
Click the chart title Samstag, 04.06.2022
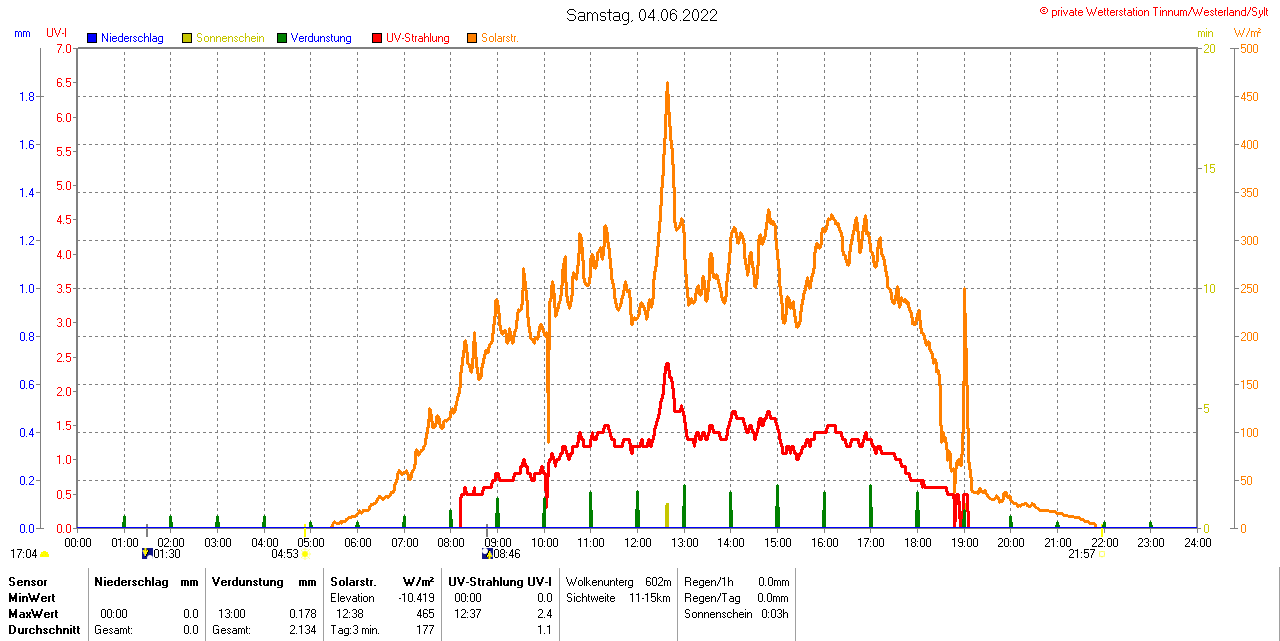pos(641,15)
